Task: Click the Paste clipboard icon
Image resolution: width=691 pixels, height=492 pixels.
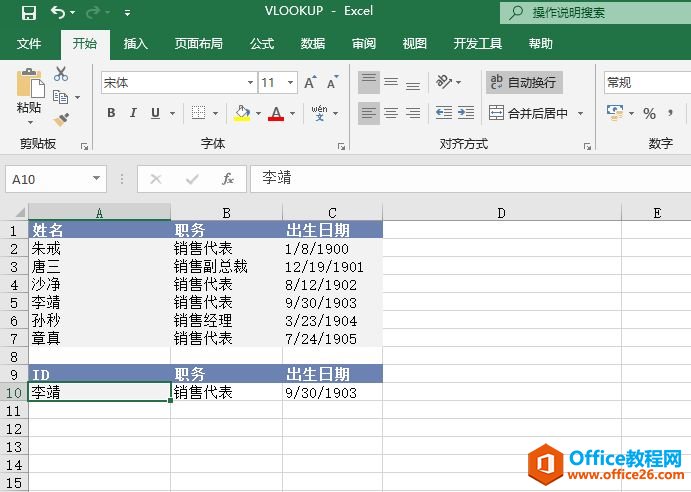Action: click(30, 84)
